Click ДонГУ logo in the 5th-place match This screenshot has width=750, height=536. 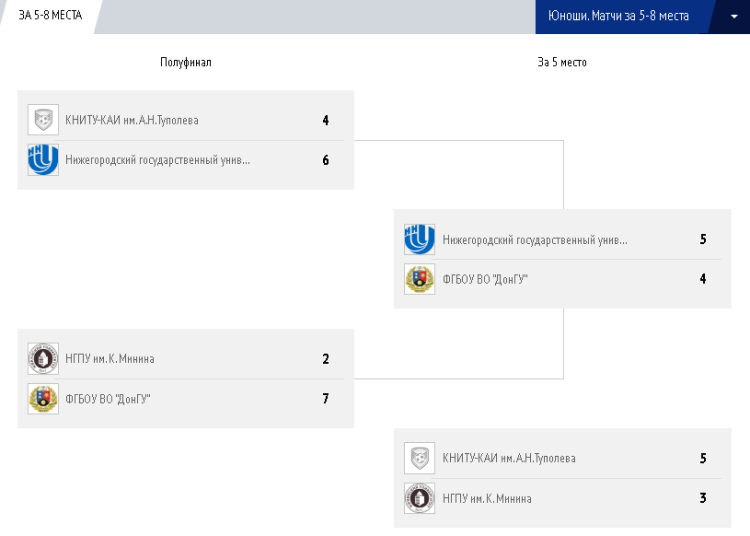[x=420, y=279]
